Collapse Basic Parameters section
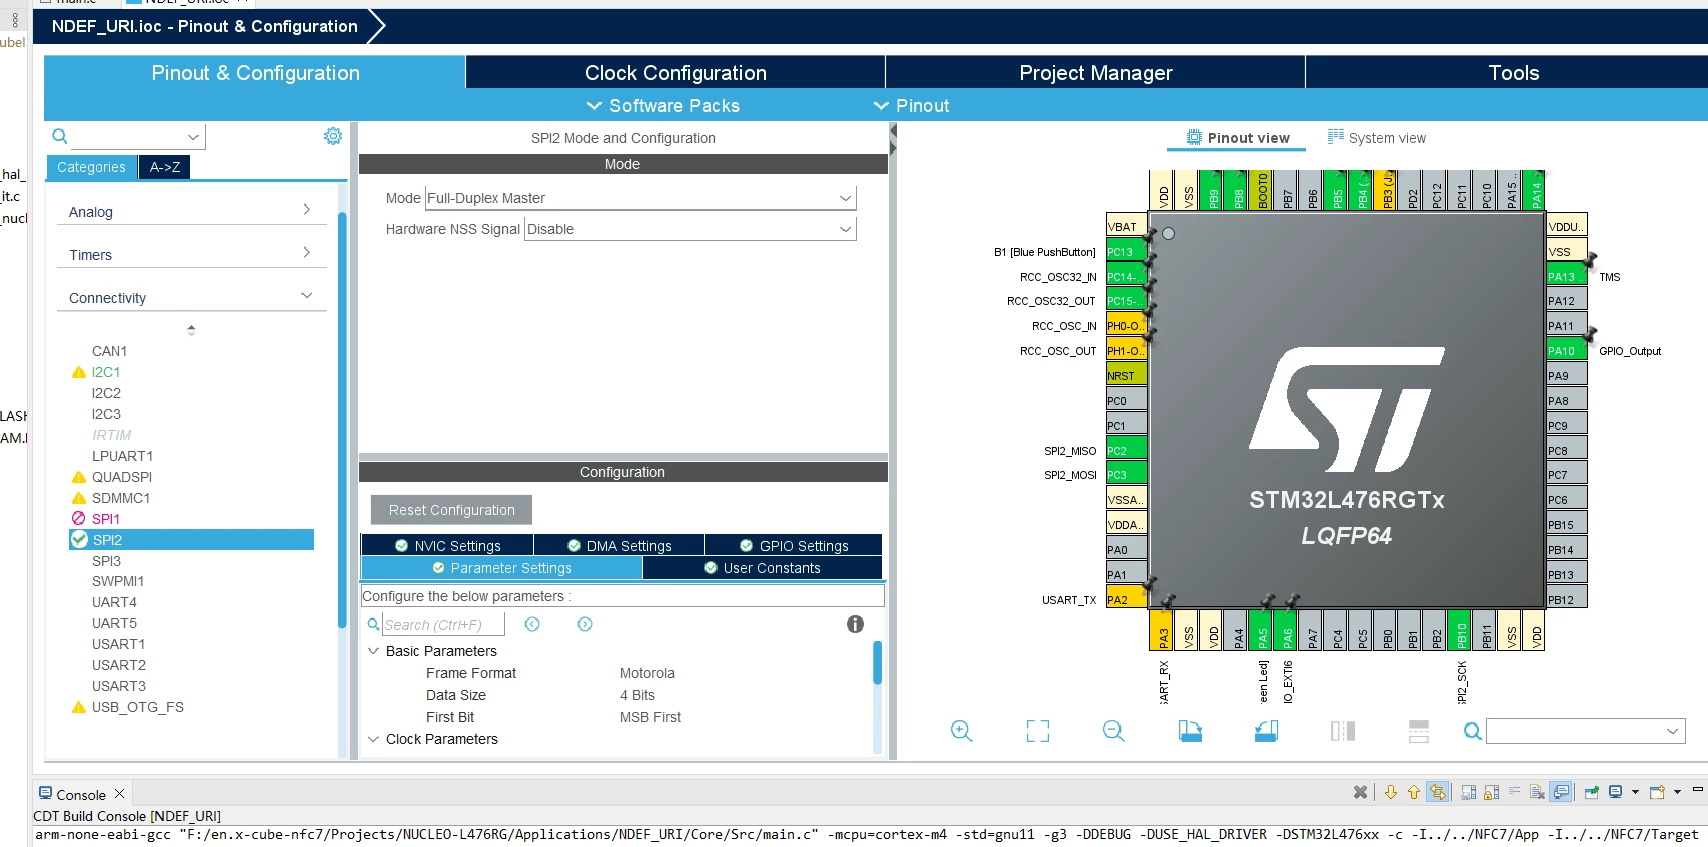The height and width of the screenshot is (847, 1708). (x=374, y=651)
